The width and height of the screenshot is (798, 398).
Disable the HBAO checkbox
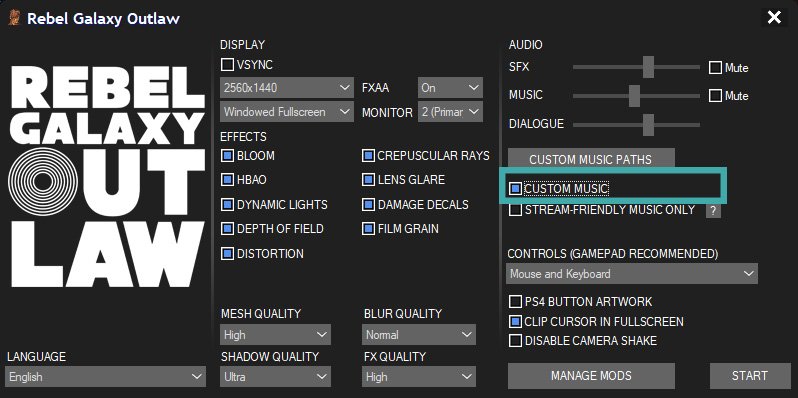[x=227, y=180]
